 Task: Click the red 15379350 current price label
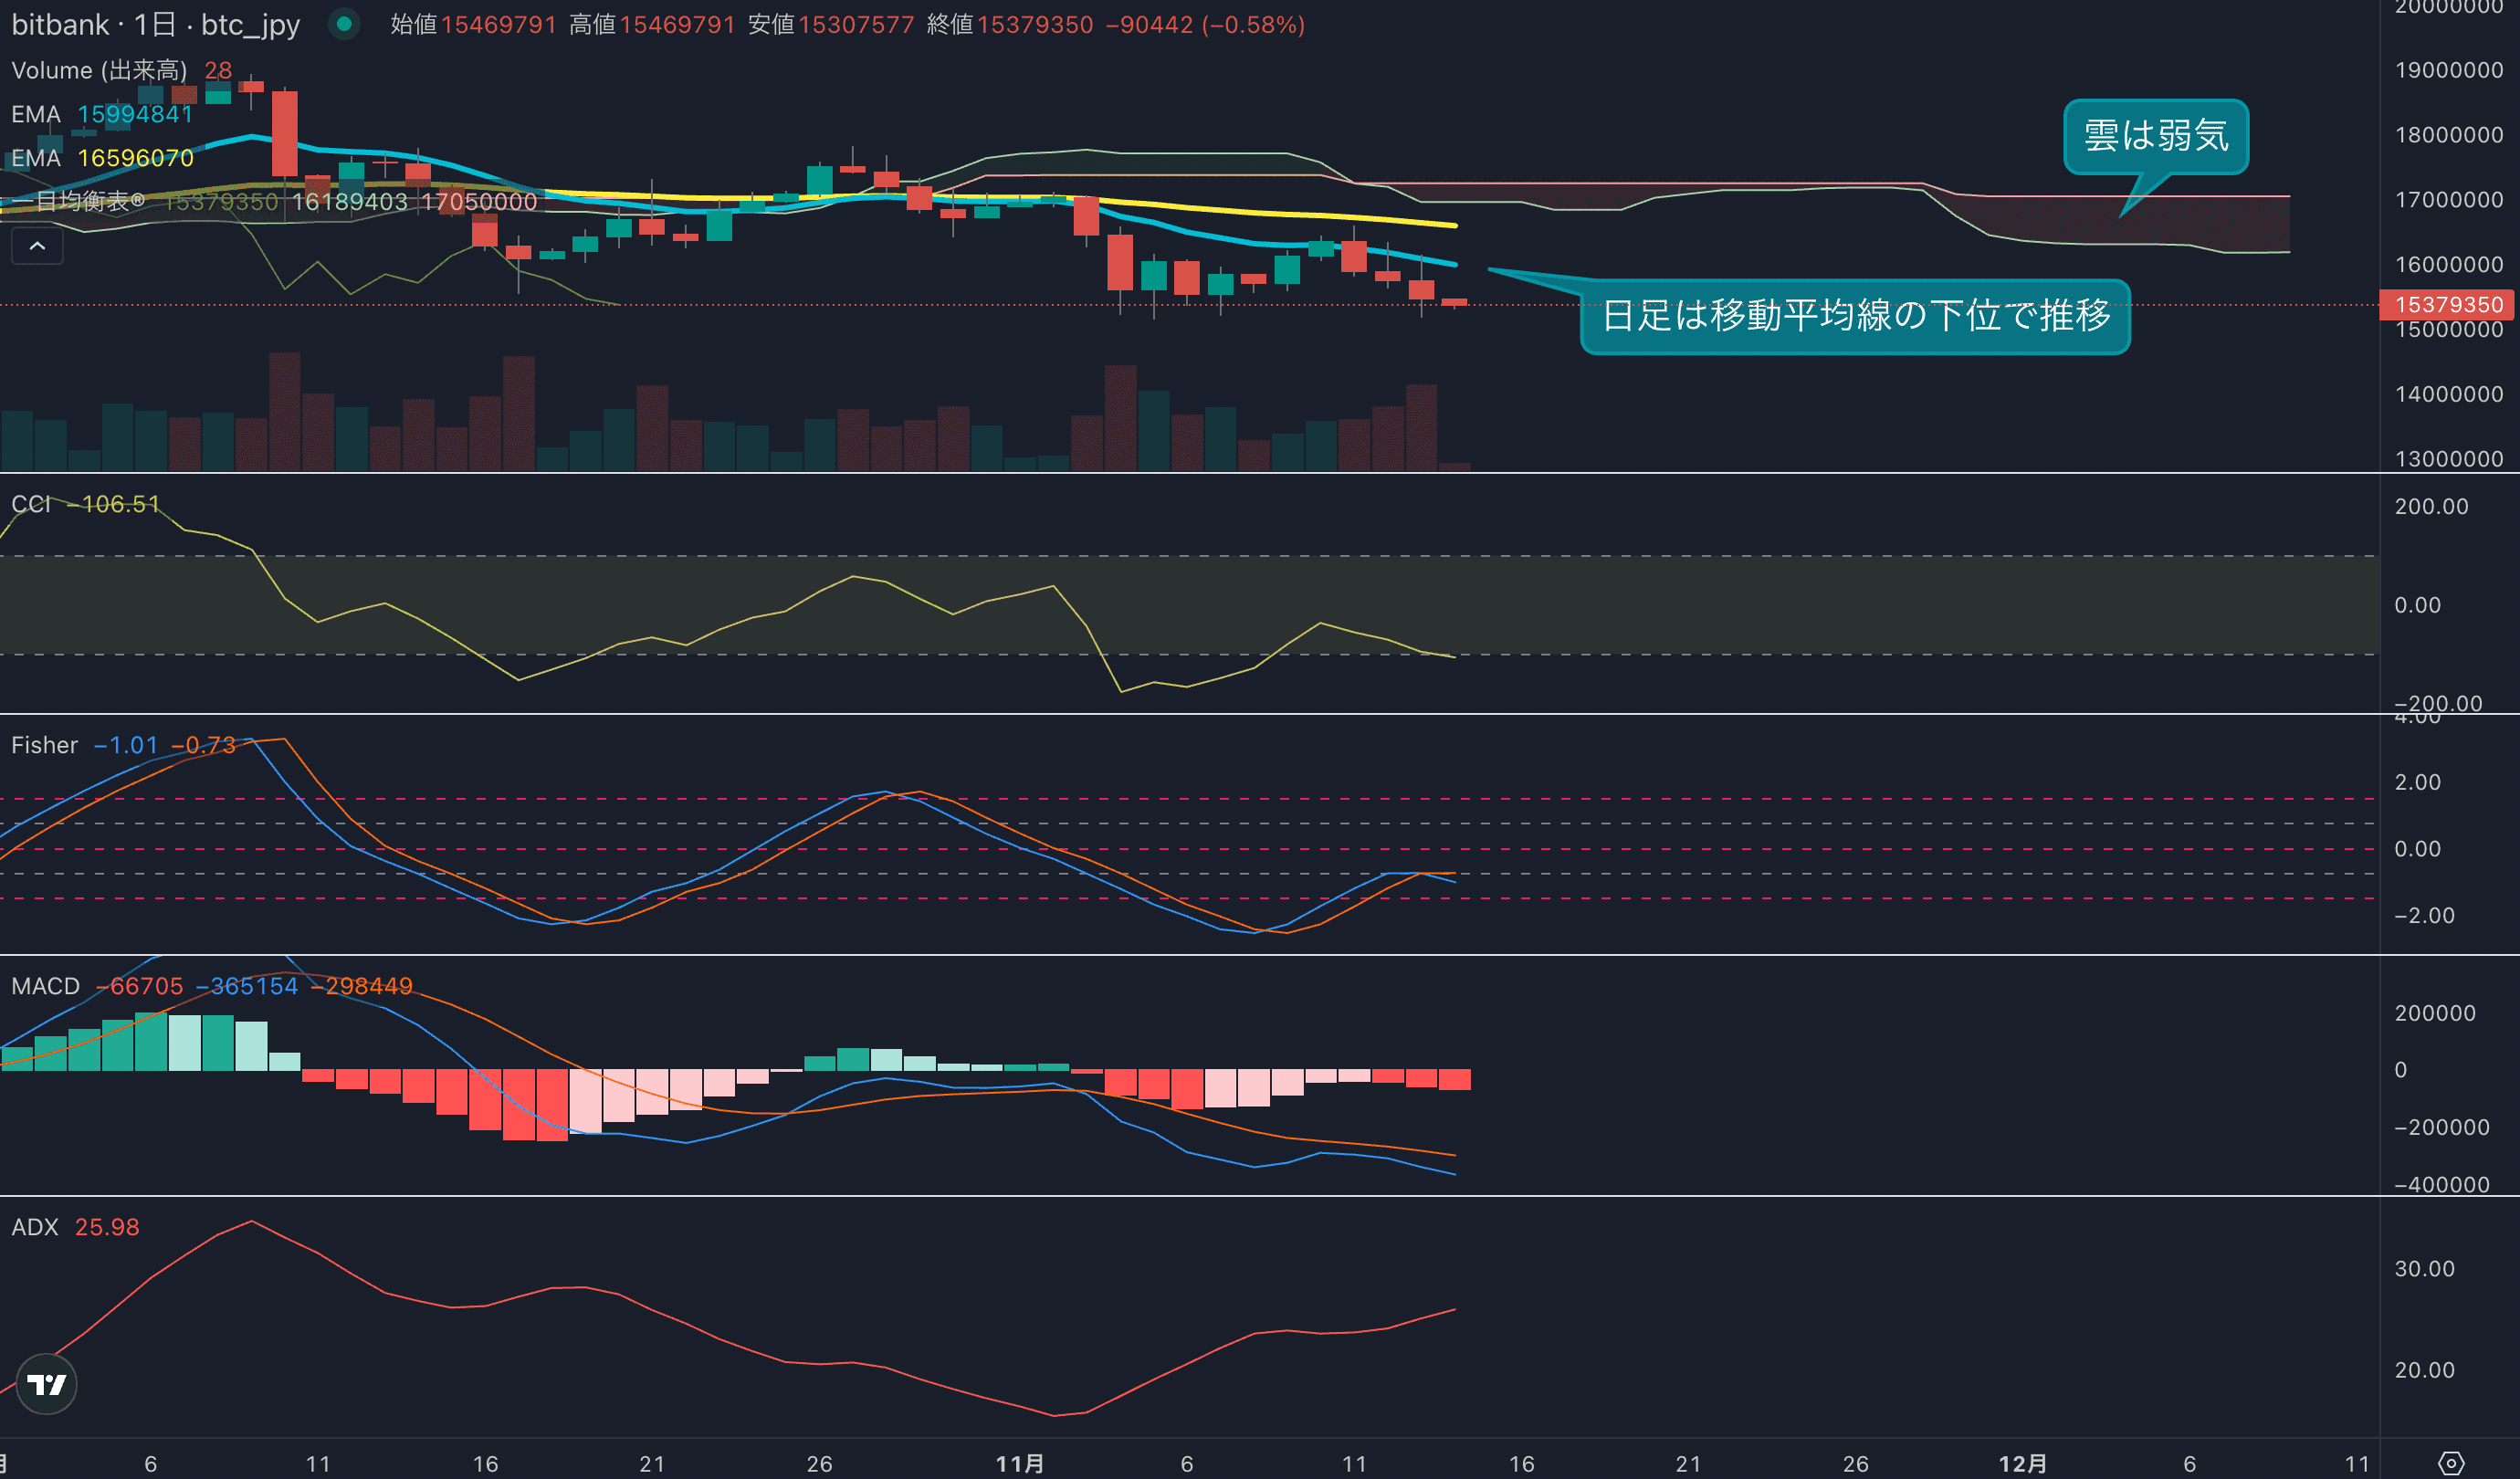pos(2448,304)
